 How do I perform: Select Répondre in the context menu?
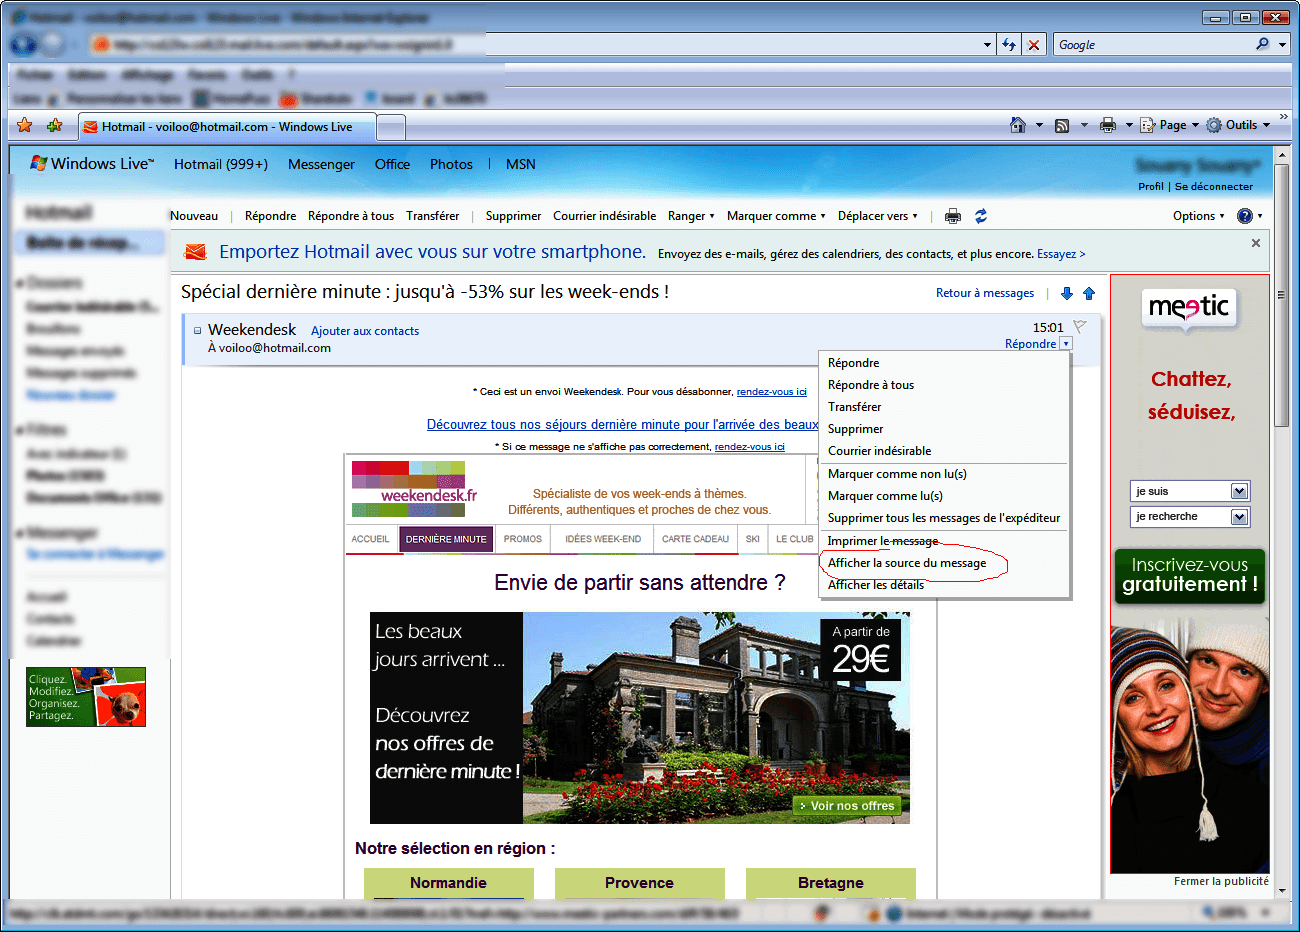[x=944, y=363]
